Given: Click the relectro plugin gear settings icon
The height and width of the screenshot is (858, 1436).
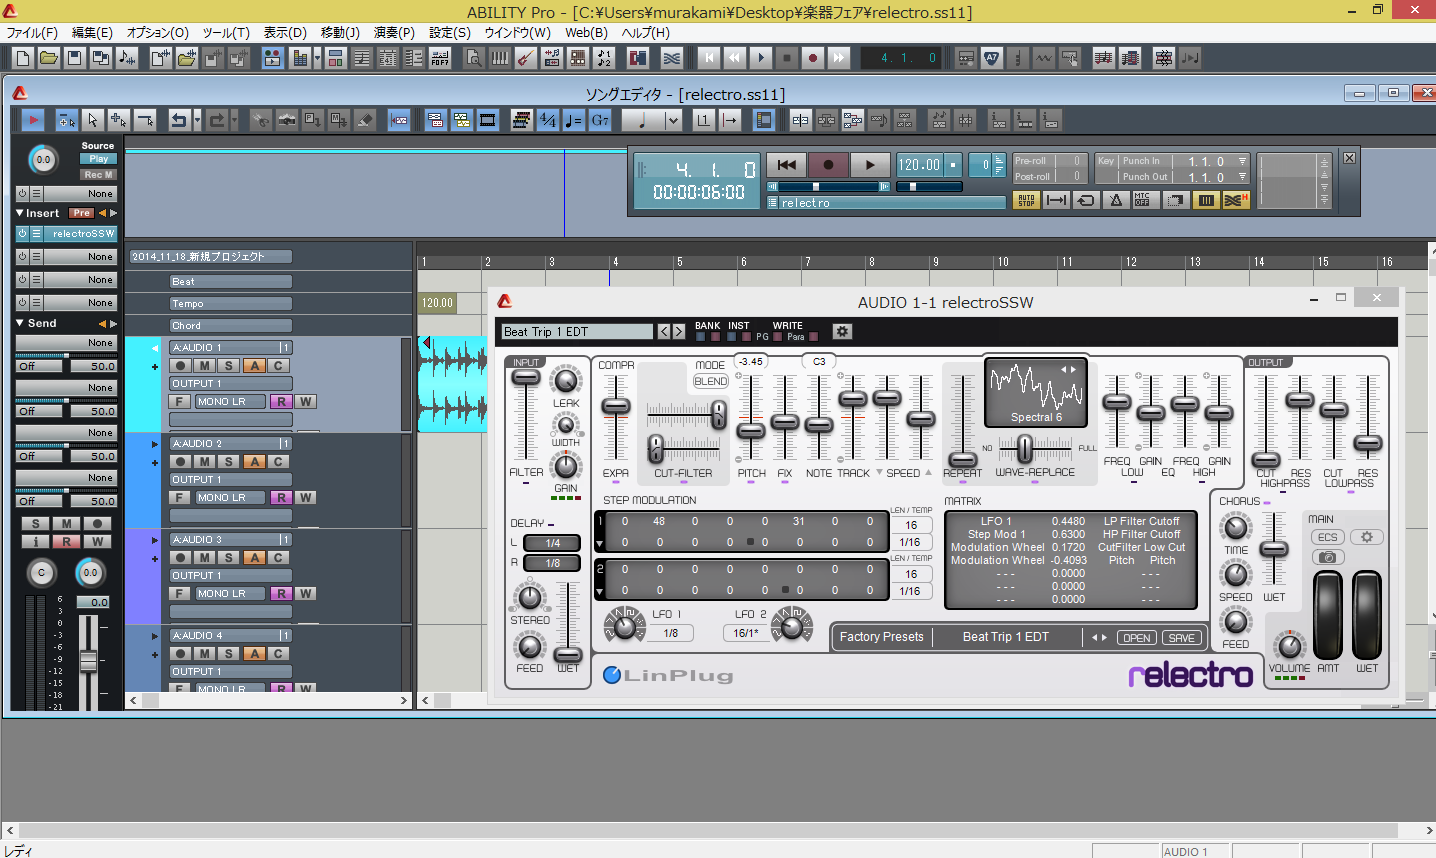Looking at the screenshot, I should coord(842,331).
